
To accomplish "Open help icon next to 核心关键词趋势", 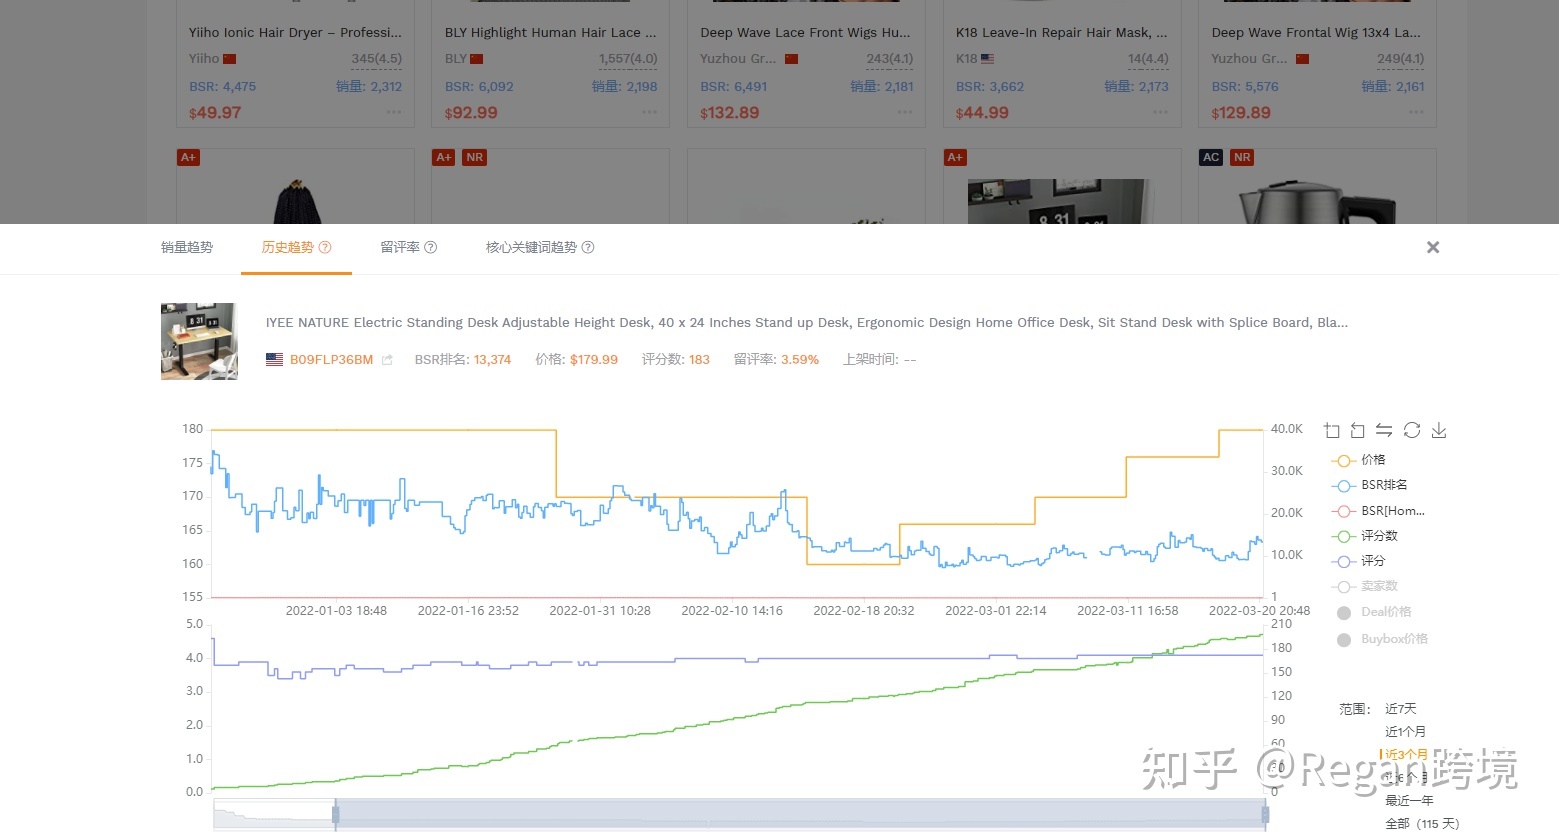I will coord(588,247).
